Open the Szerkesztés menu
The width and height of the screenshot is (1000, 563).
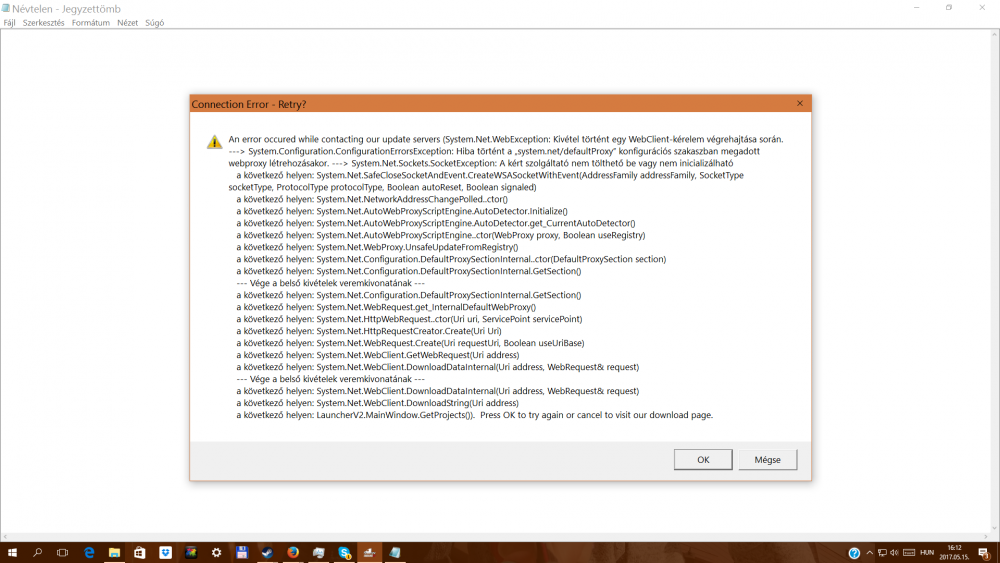(44, 23)
